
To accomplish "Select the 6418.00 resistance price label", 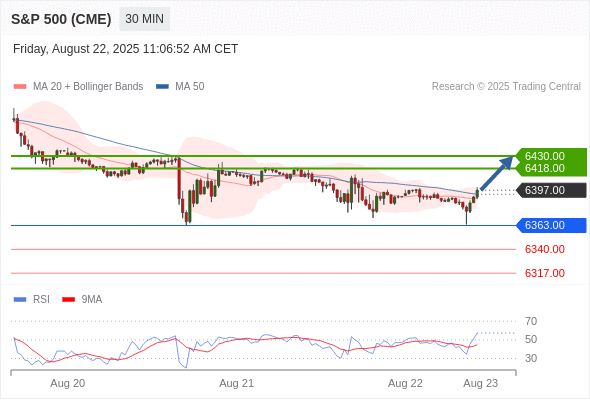I will tap(544, 168).
